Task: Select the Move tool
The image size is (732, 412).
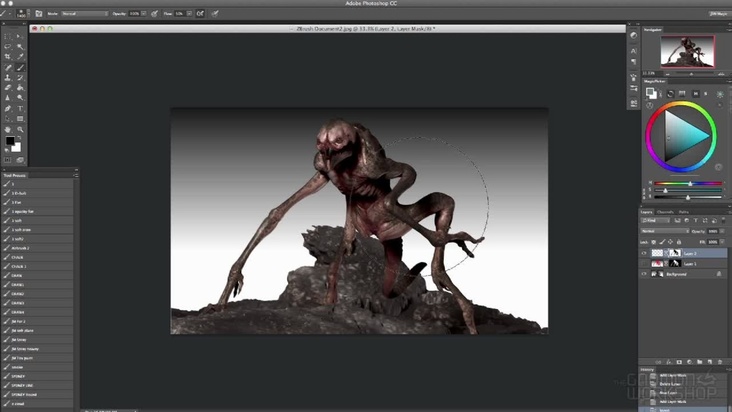Action: (20, 36)
